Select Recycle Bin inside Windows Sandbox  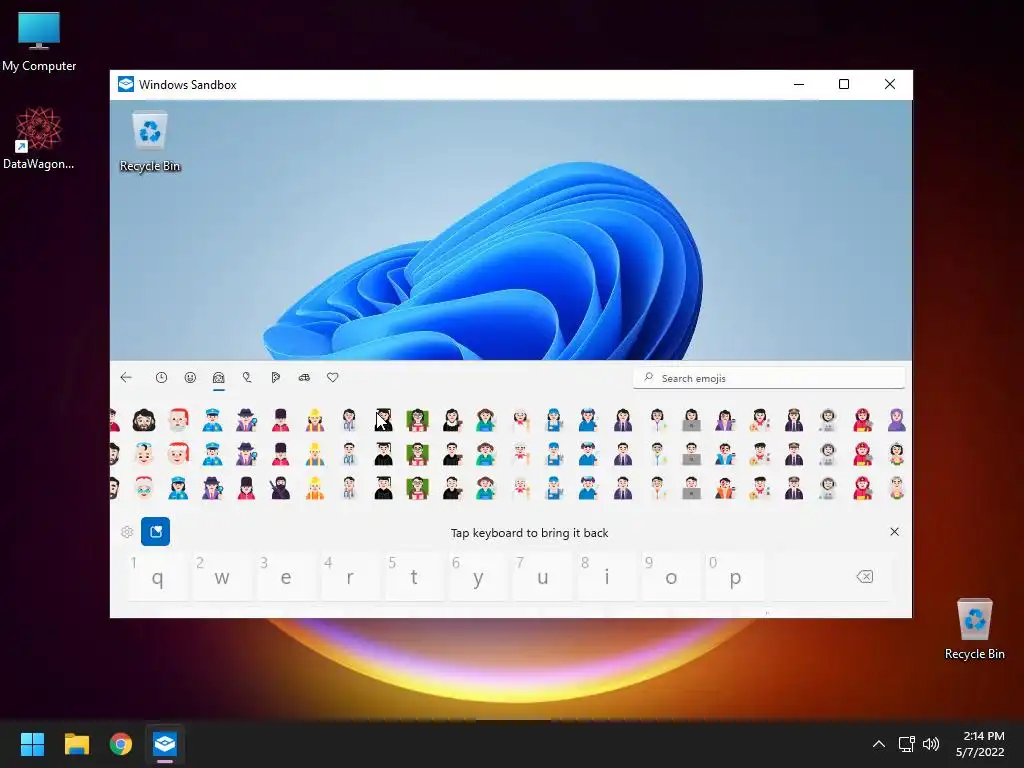pos(150,142)
